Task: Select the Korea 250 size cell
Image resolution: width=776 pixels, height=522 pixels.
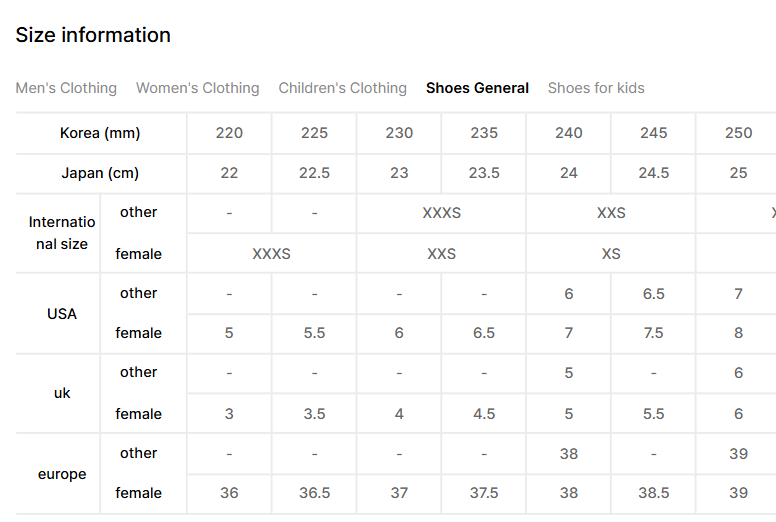Action: click(x=738, y=133)
